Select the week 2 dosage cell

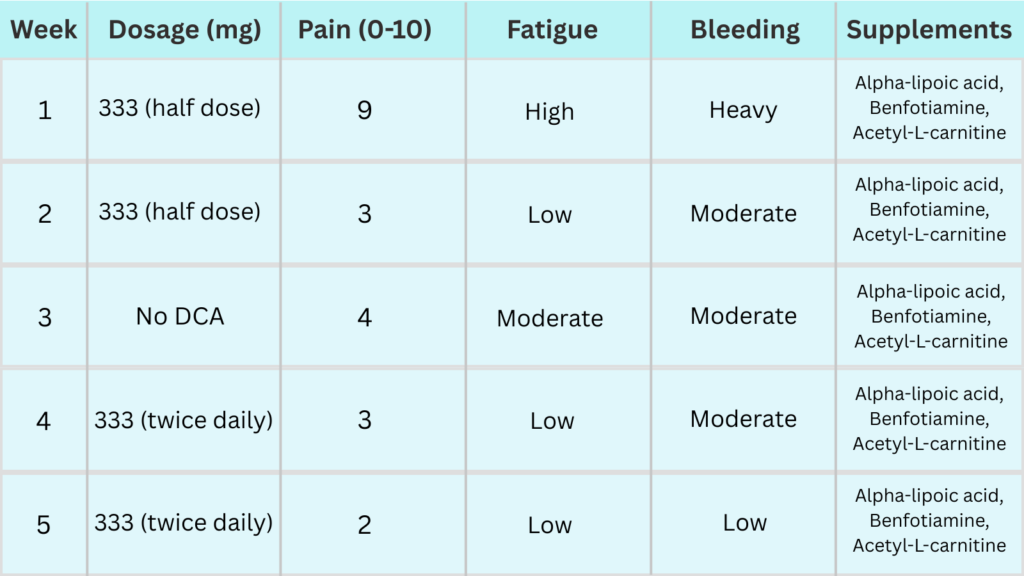180,212
